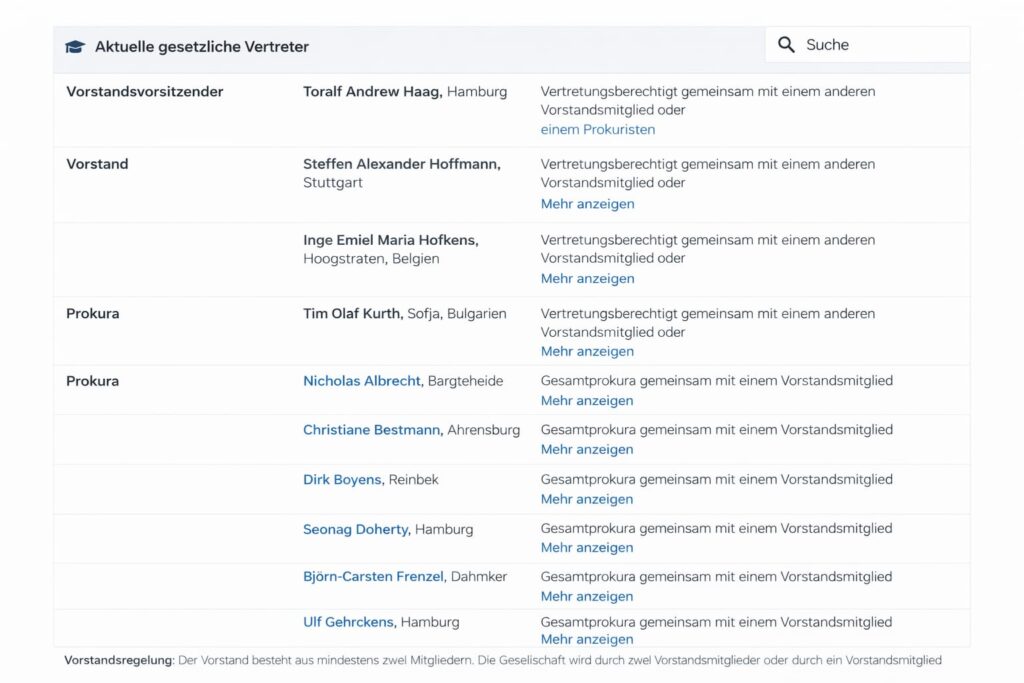Click the magnifying glass search icon
This screenshot has width=1024, height=683.
pyautogui.click(x=786, y=45)
